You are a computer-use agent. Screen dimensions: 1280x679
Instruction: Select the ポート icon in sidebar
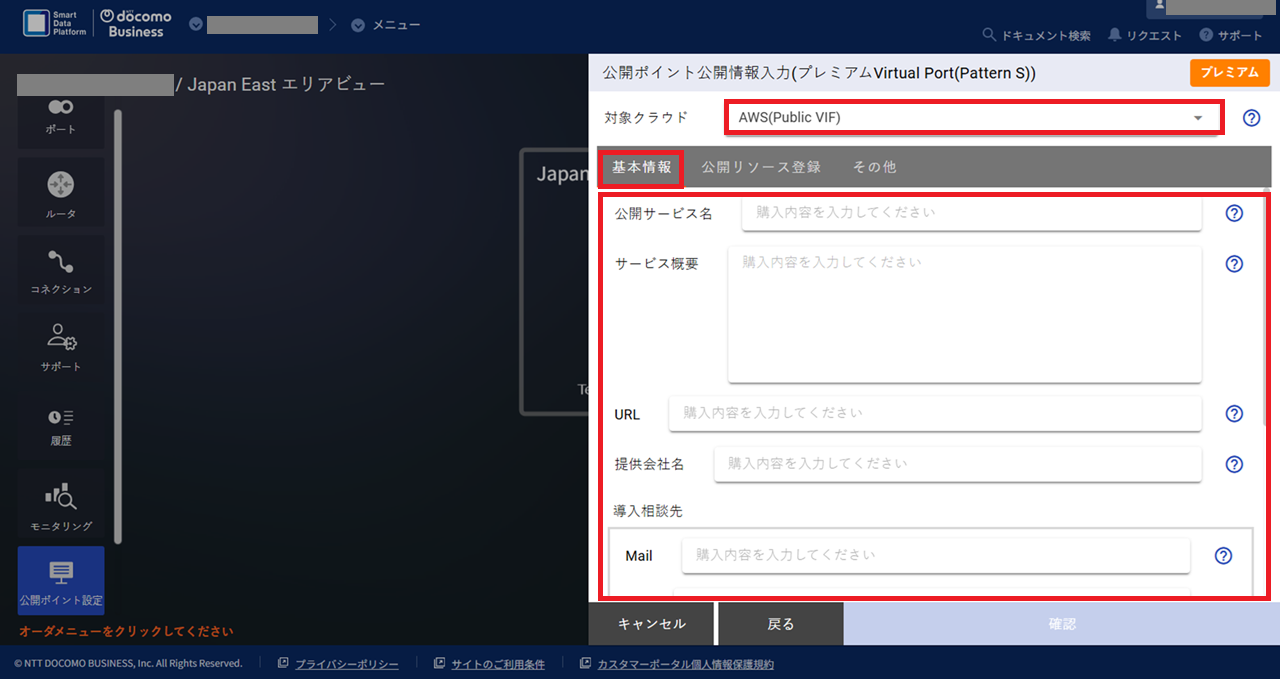60,115
